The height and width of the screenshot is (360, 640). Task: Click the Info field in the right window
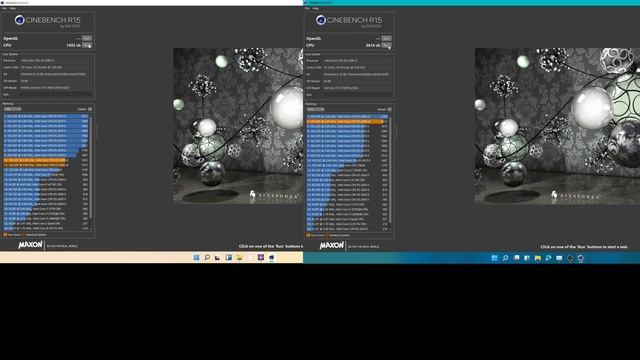(358, 94)
